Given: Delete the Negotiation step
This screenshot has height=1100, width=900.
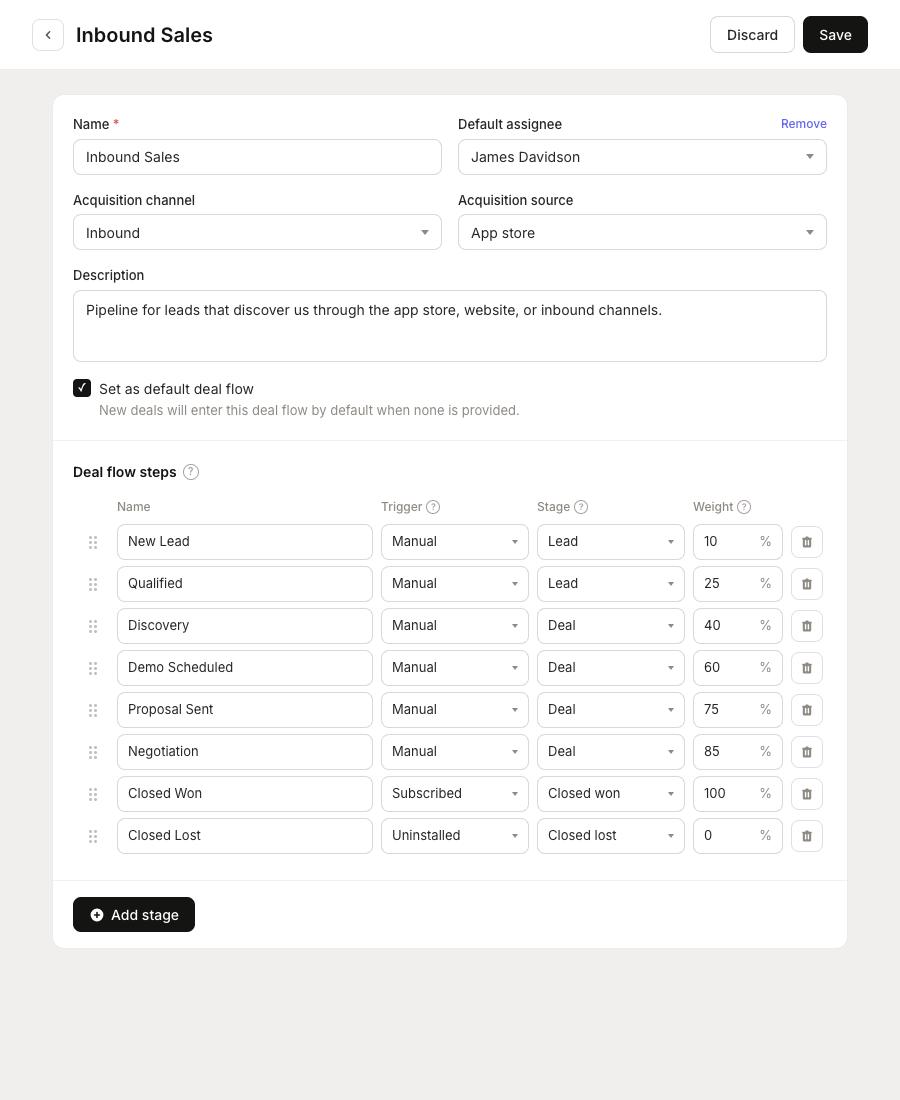Looking at the screenshot, I should click(806, 751).
